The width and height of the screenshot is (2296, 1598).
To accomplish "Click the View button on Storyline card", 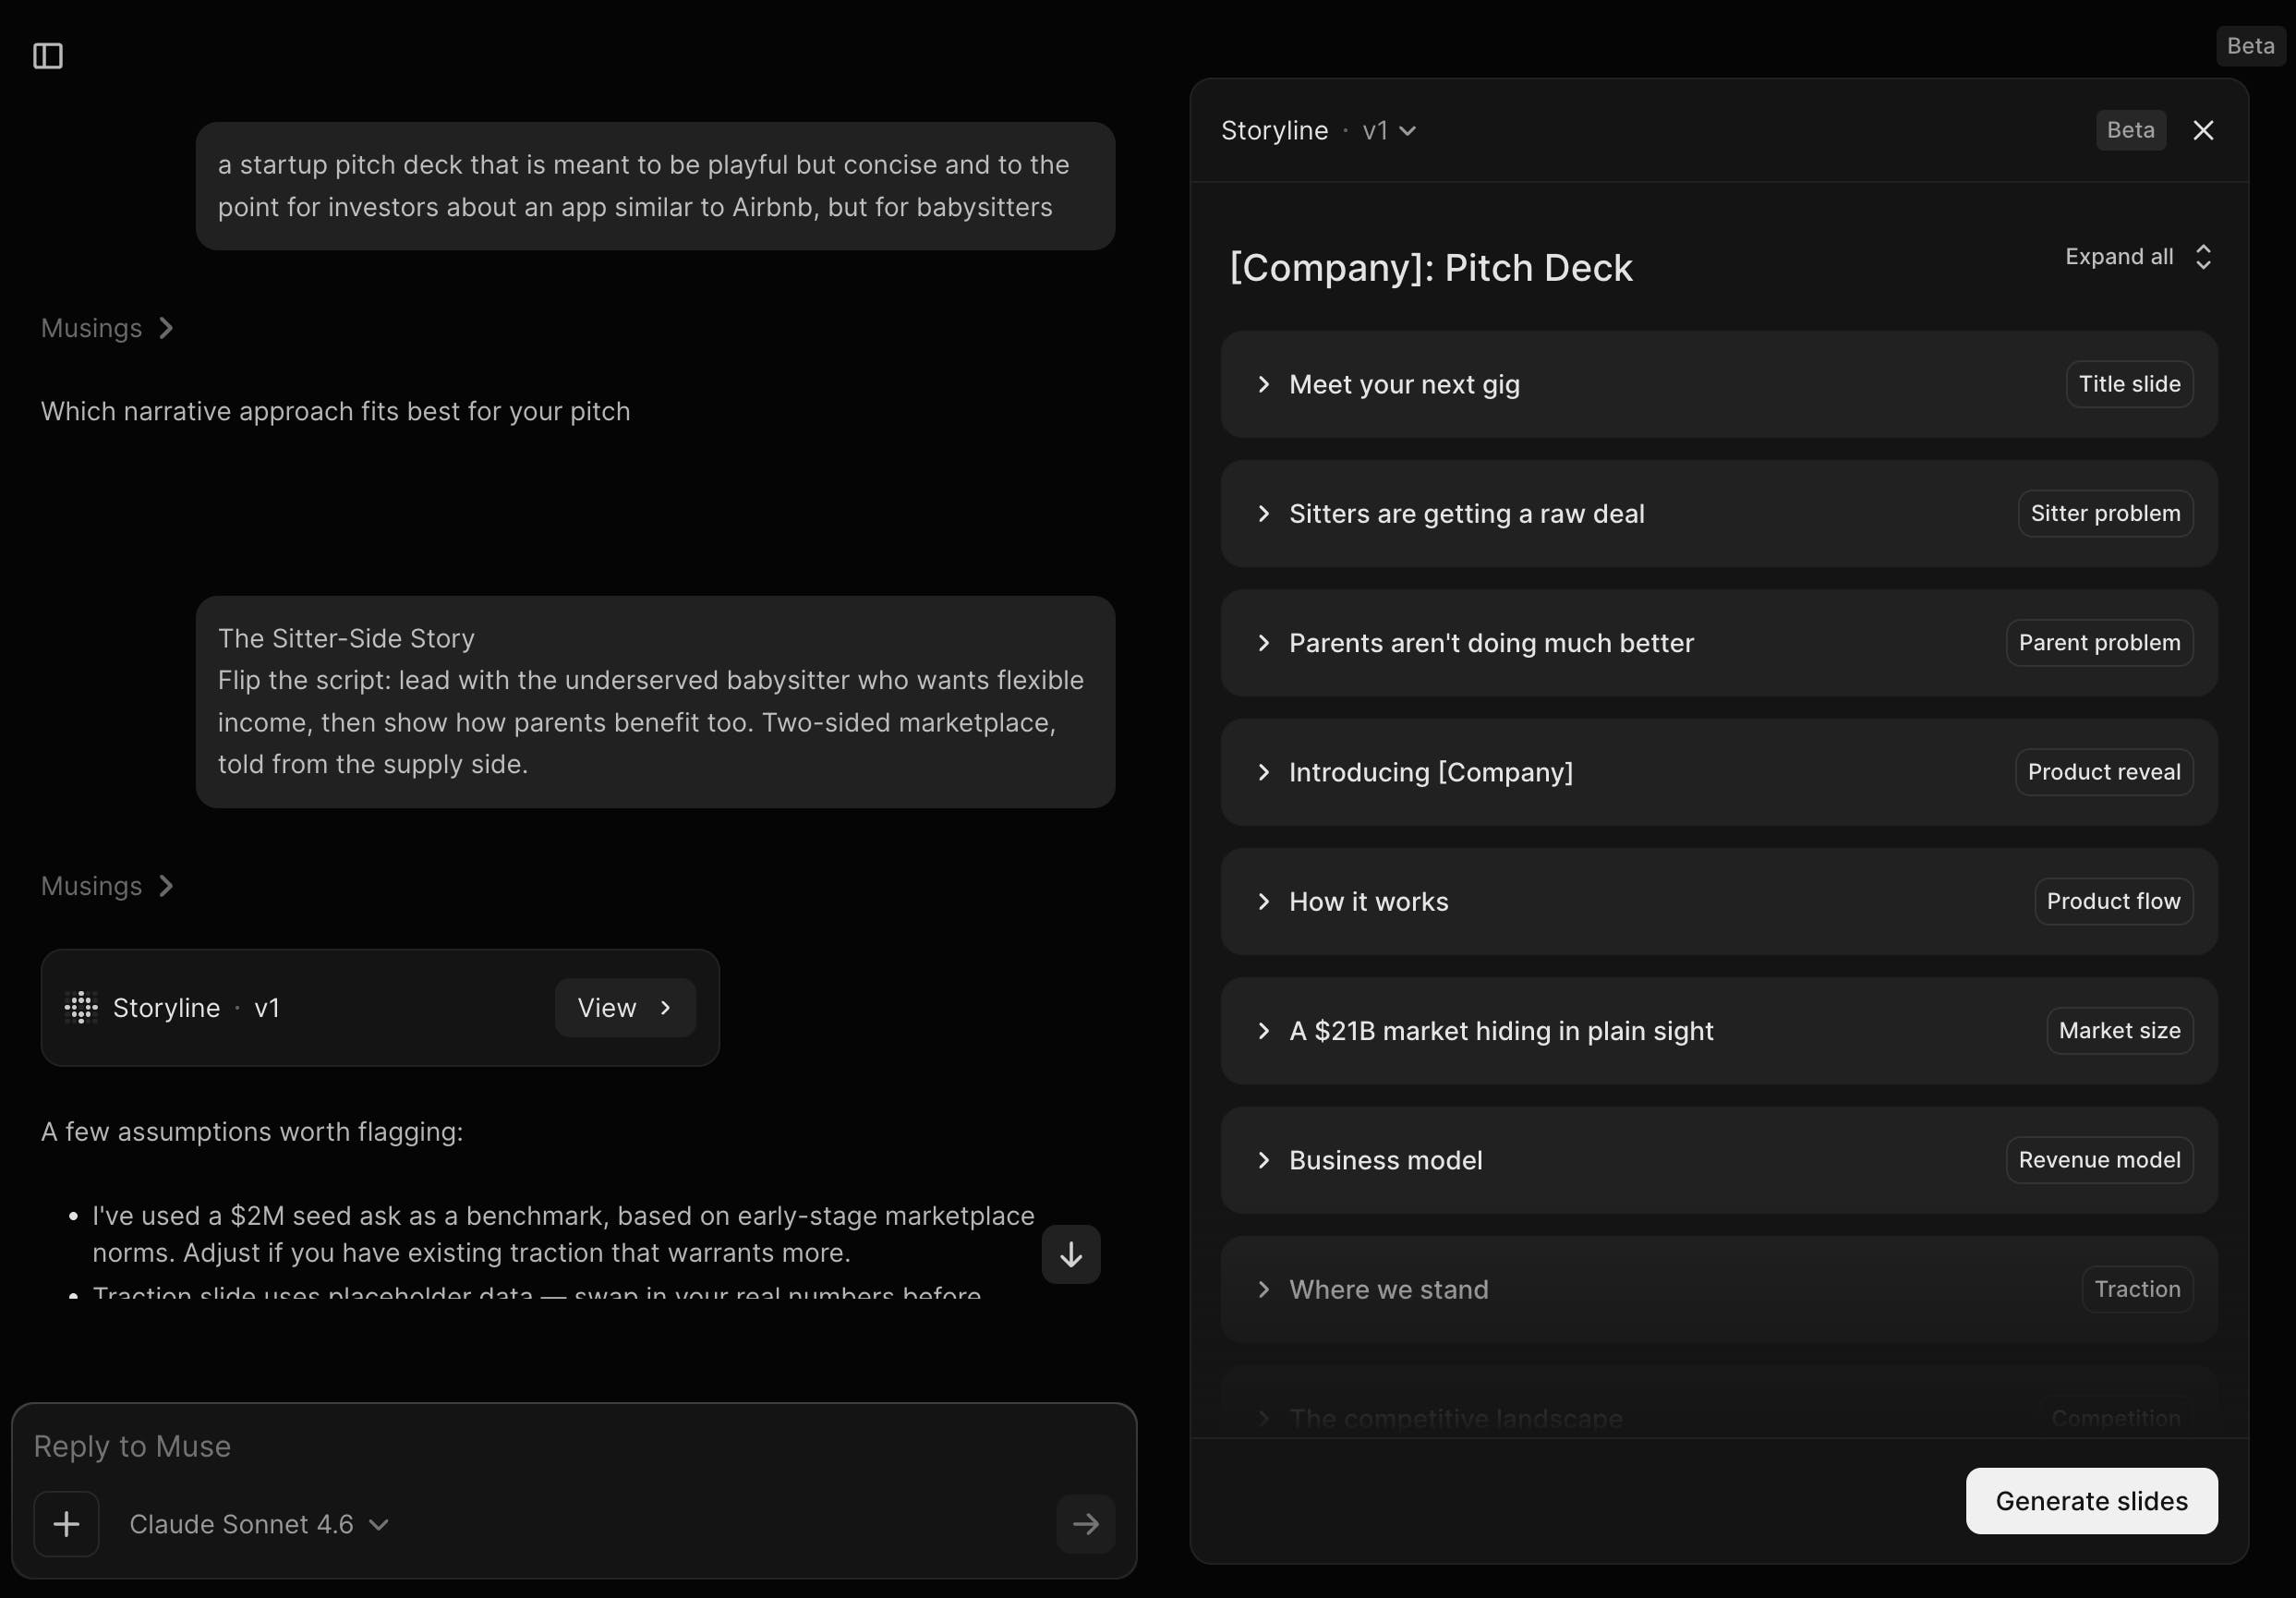I will [x=625, y=1007].
